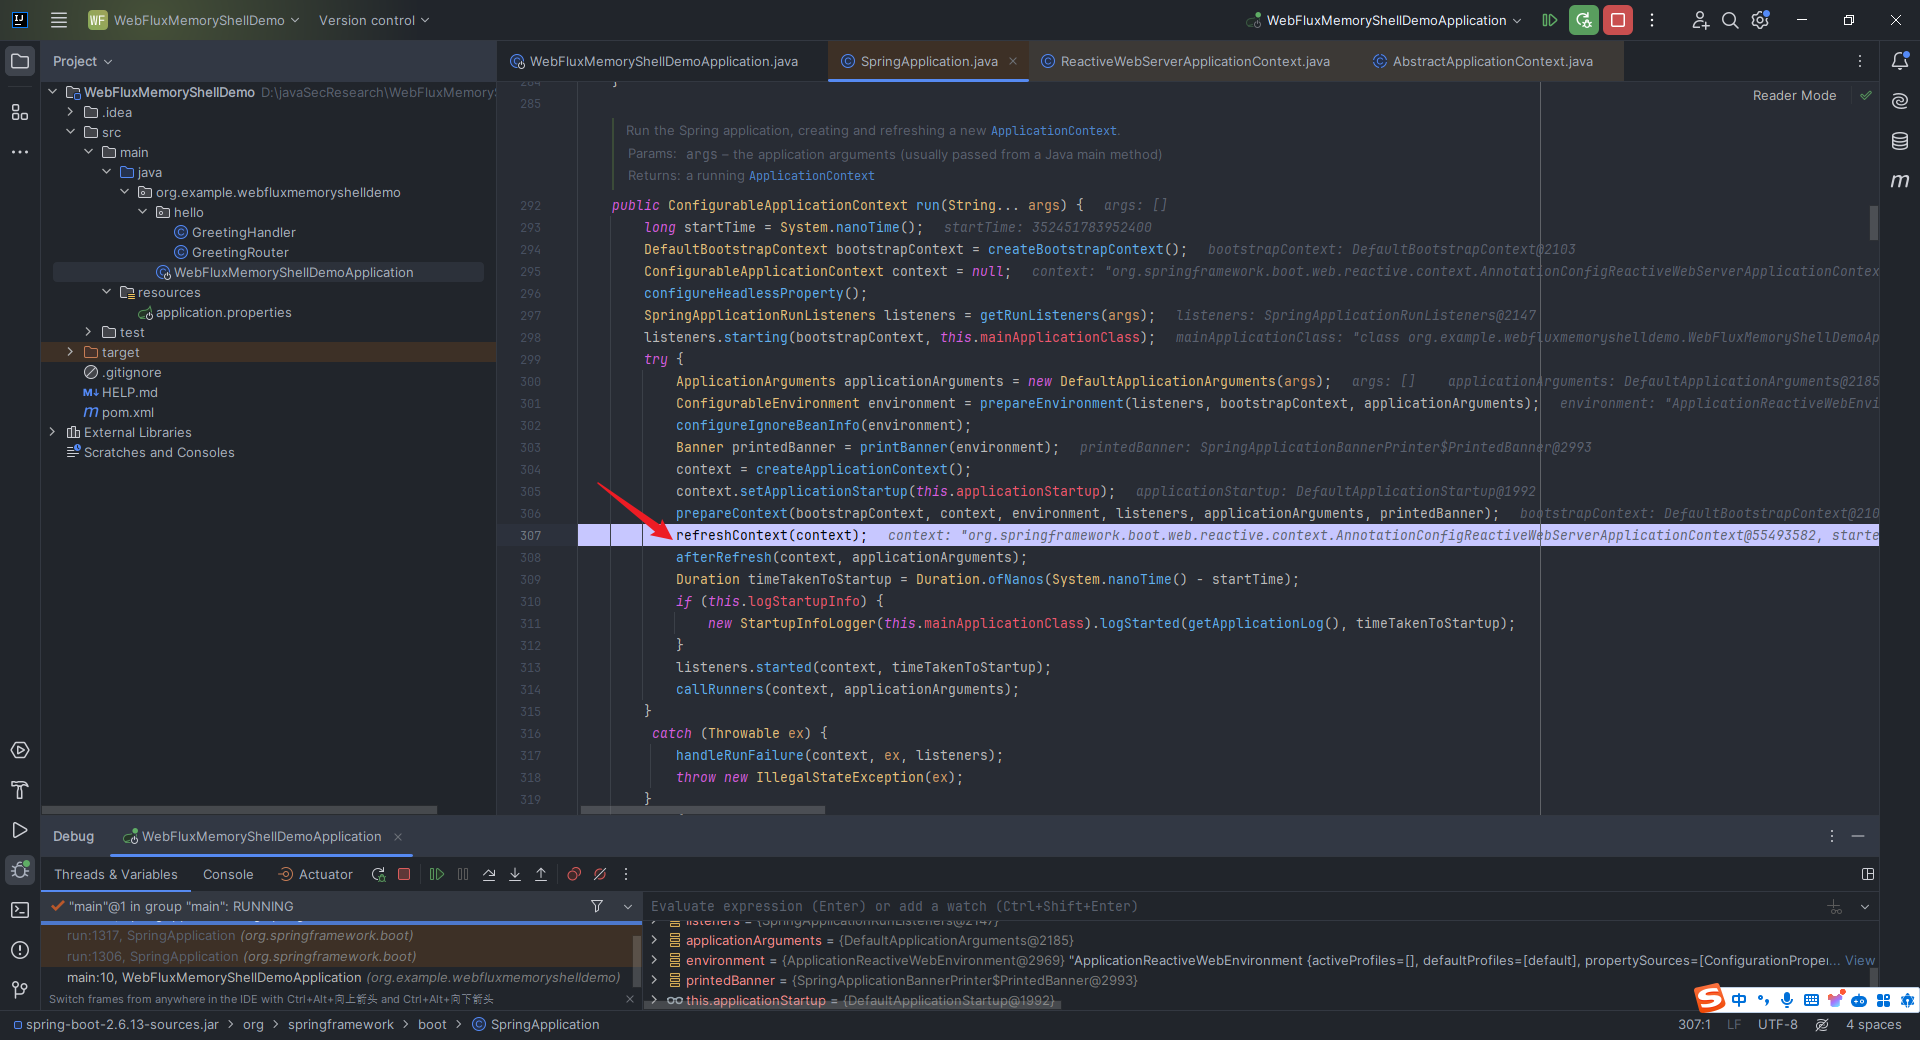Expand the .idea folder

[70, 112]
